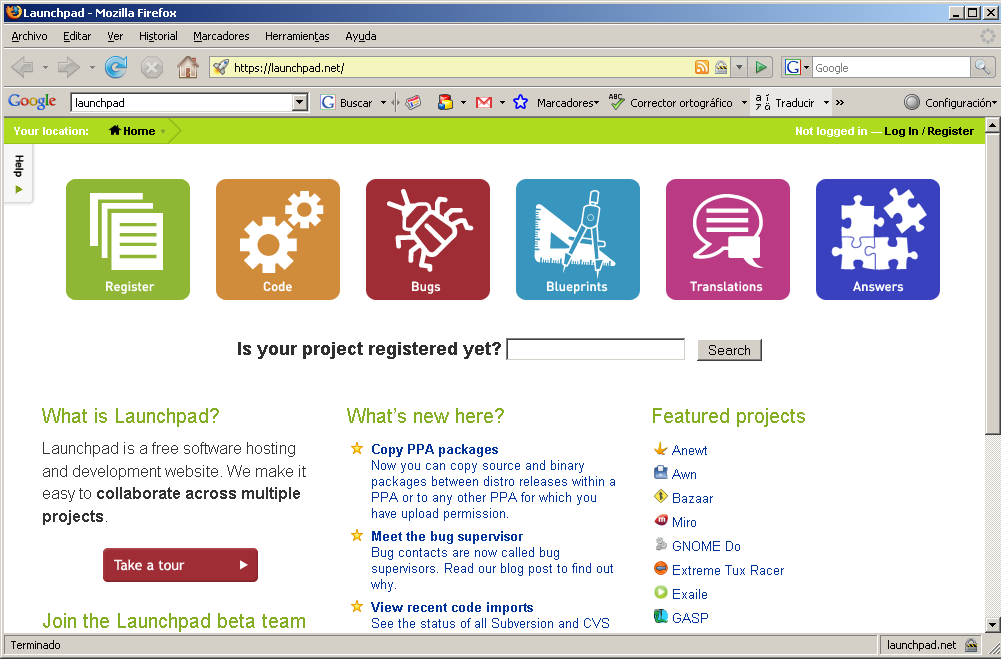The image size is (1001, 659).
Task: Open the Translations section tile
Action: pyautogui.click(x=728, y=239)
